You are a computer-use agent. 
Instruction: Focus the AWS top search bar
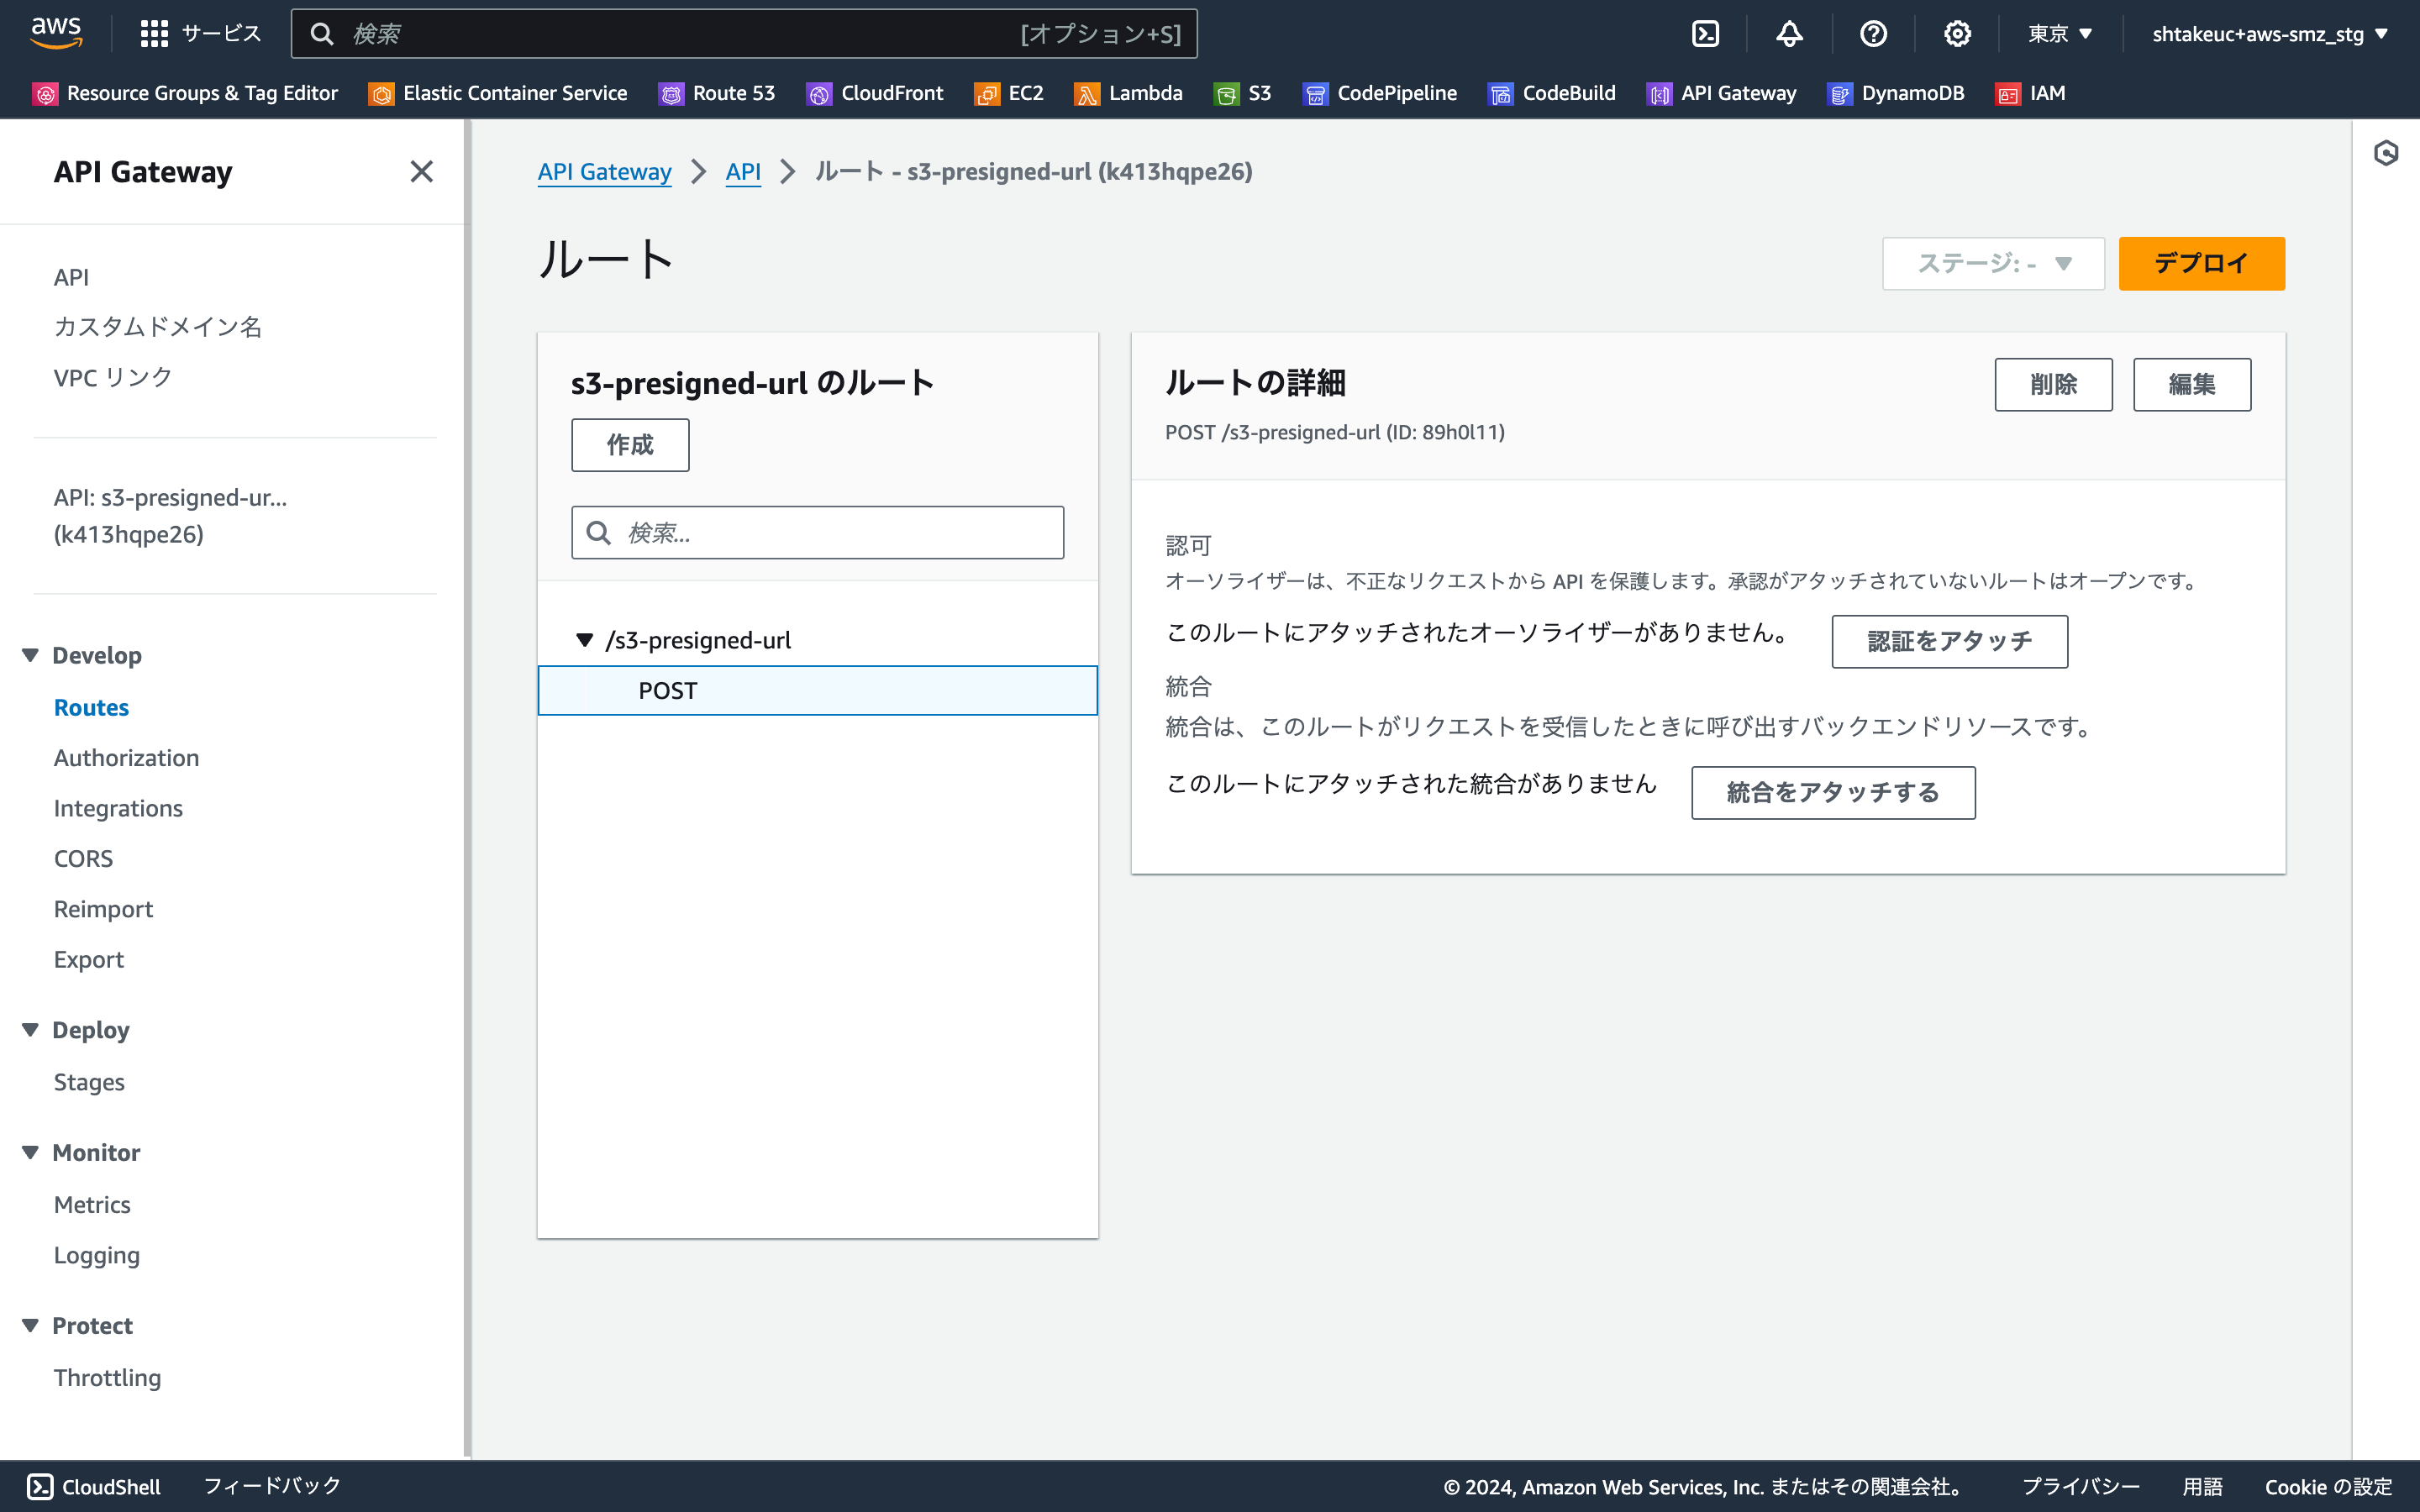coord(743,34)
